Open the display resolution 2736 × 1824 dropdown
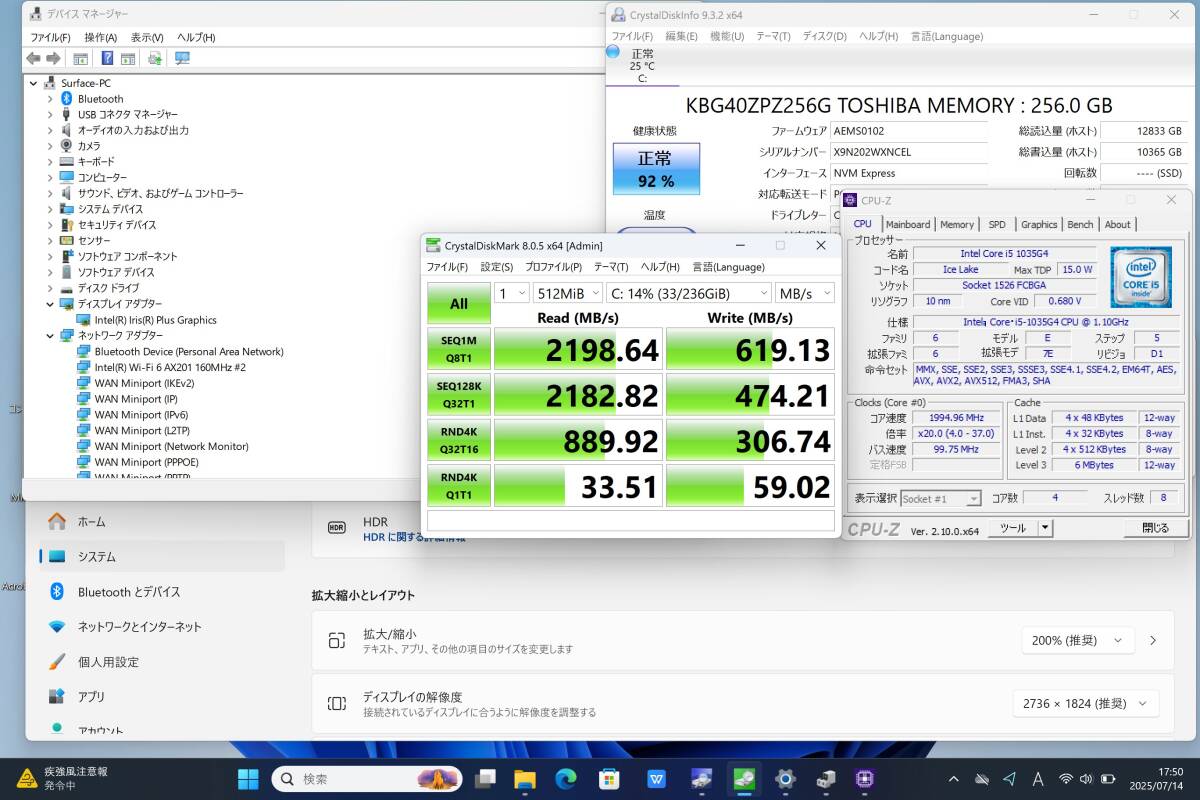Screen dimensions: 1200x800 point(1085,704)
